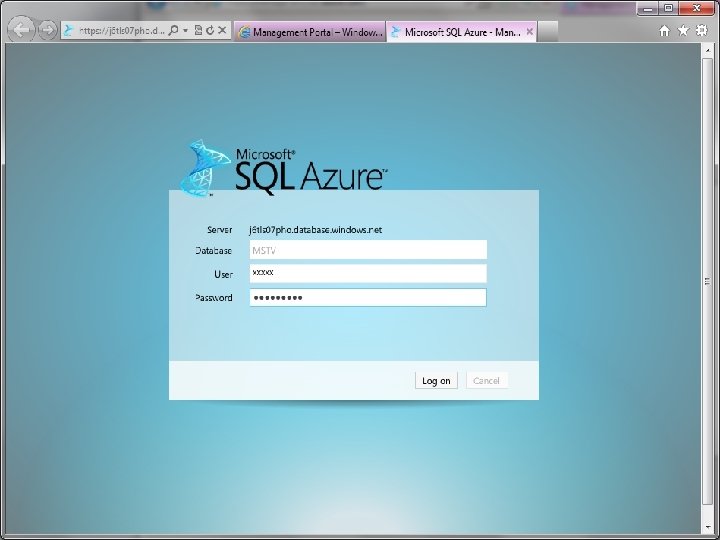This screenshot has height=540, width=720.
Task: Close the browser window
Action: tap(697, 8)
